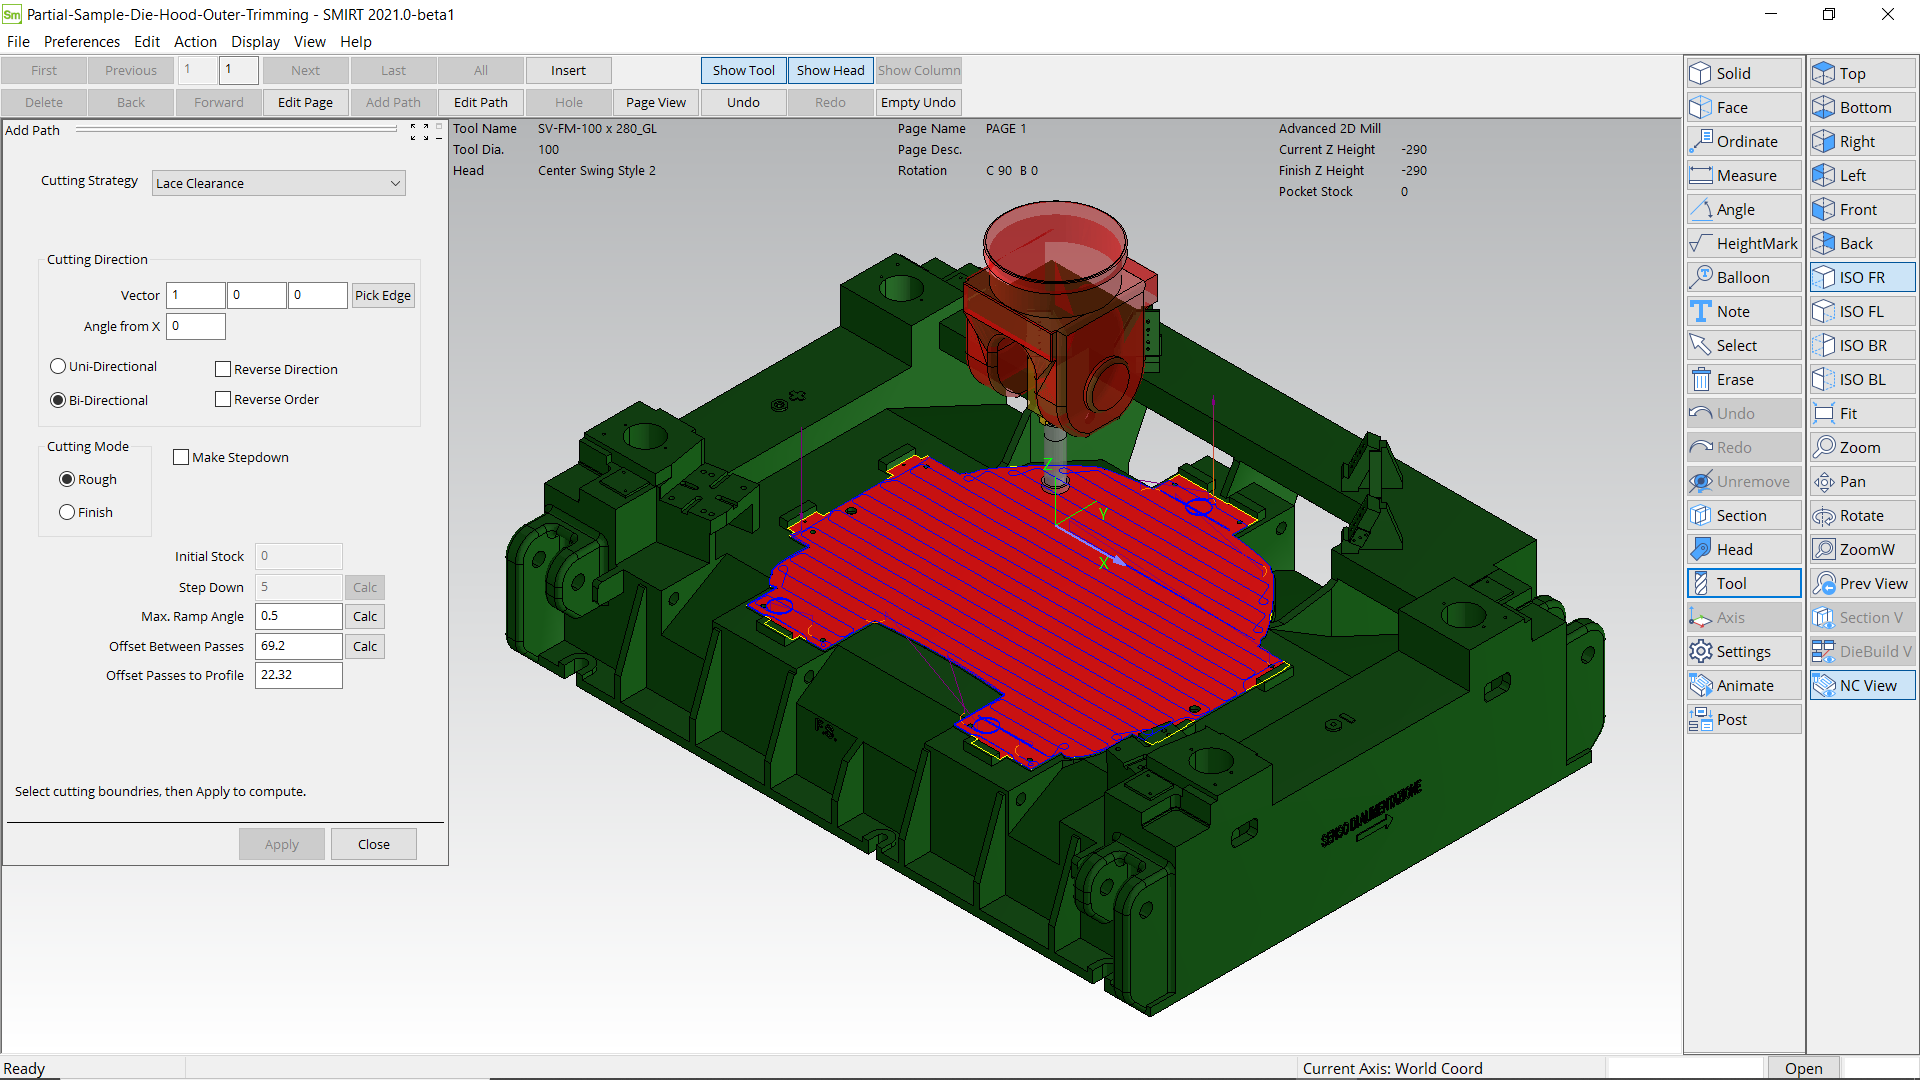Open the Animate function
This screenshot has height=1080, width=1920.
[1744, 686]
